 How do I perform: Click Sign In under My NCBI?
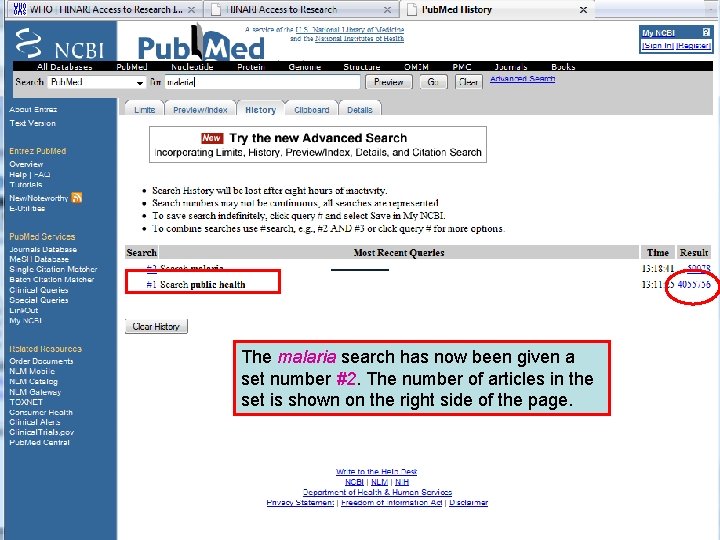click(658, 45)
